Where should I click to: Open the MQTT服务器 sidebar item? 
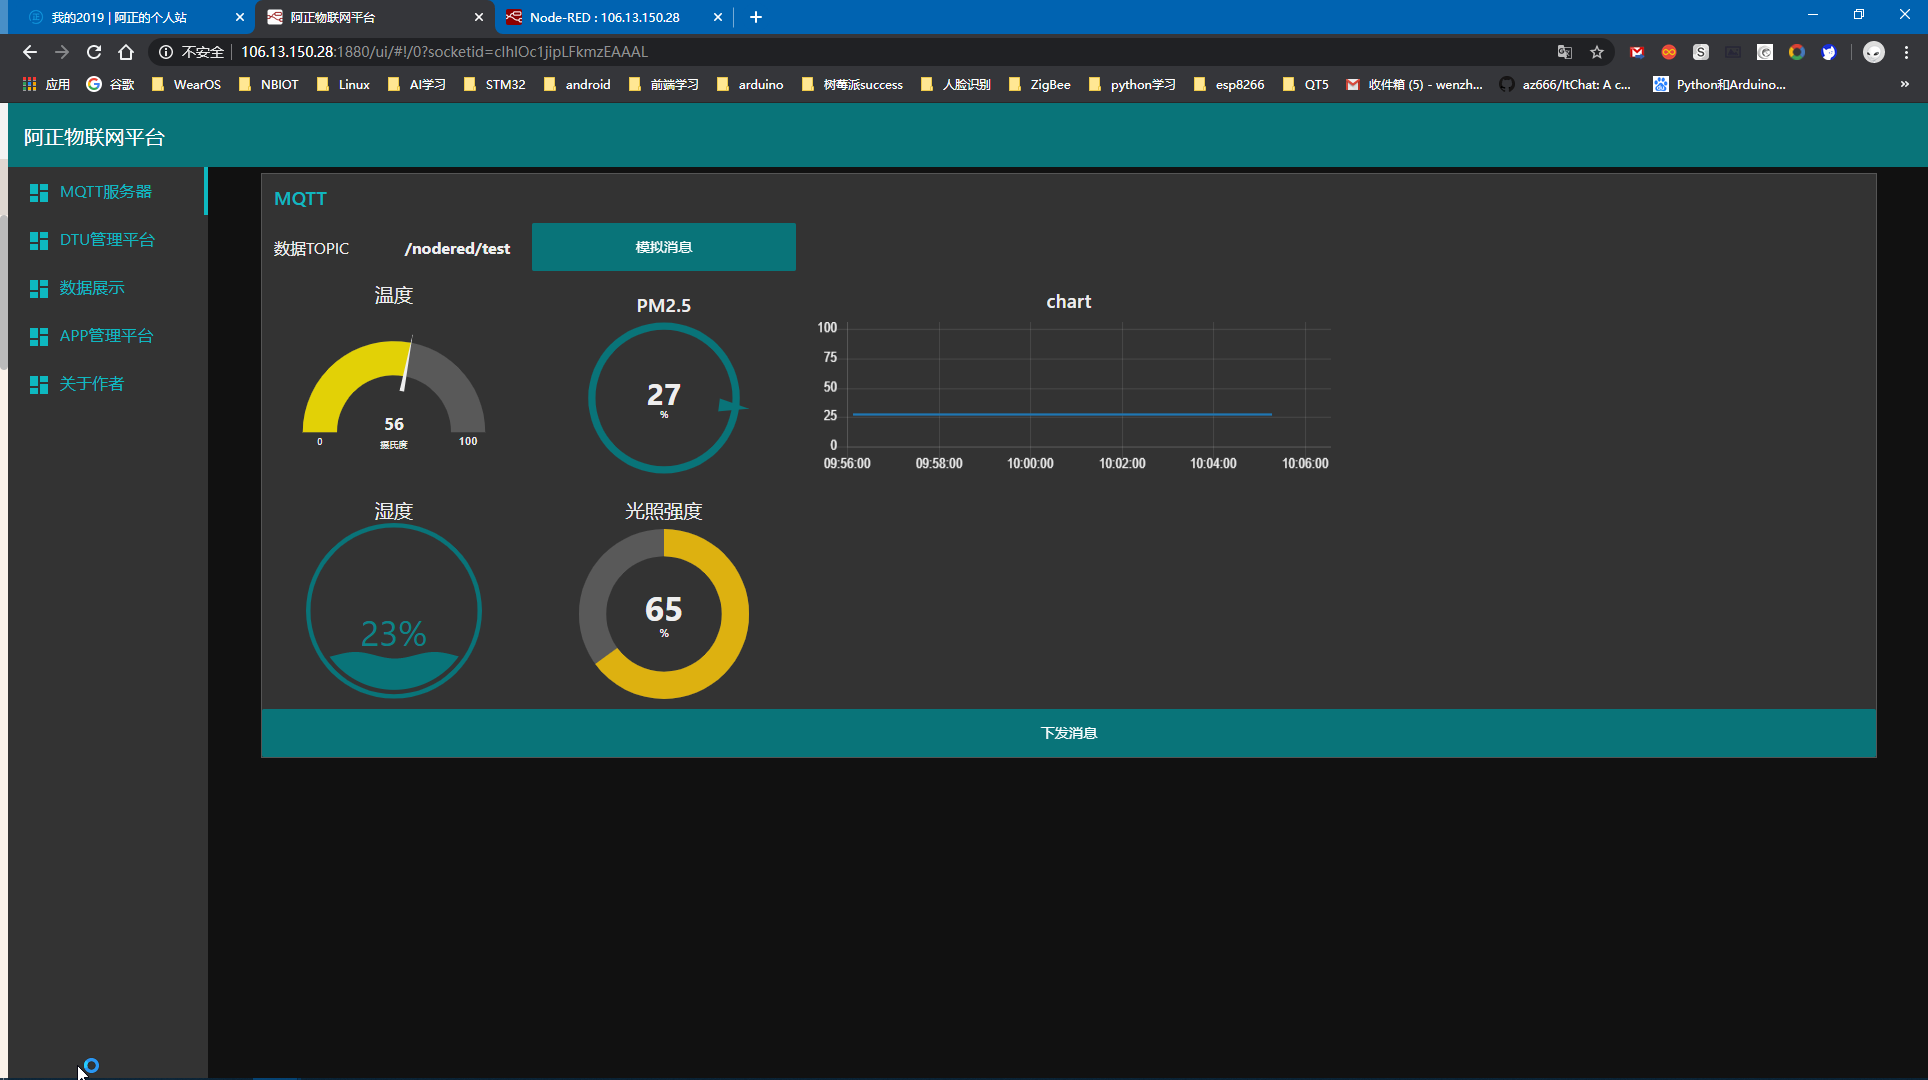[x=106, y=192]
